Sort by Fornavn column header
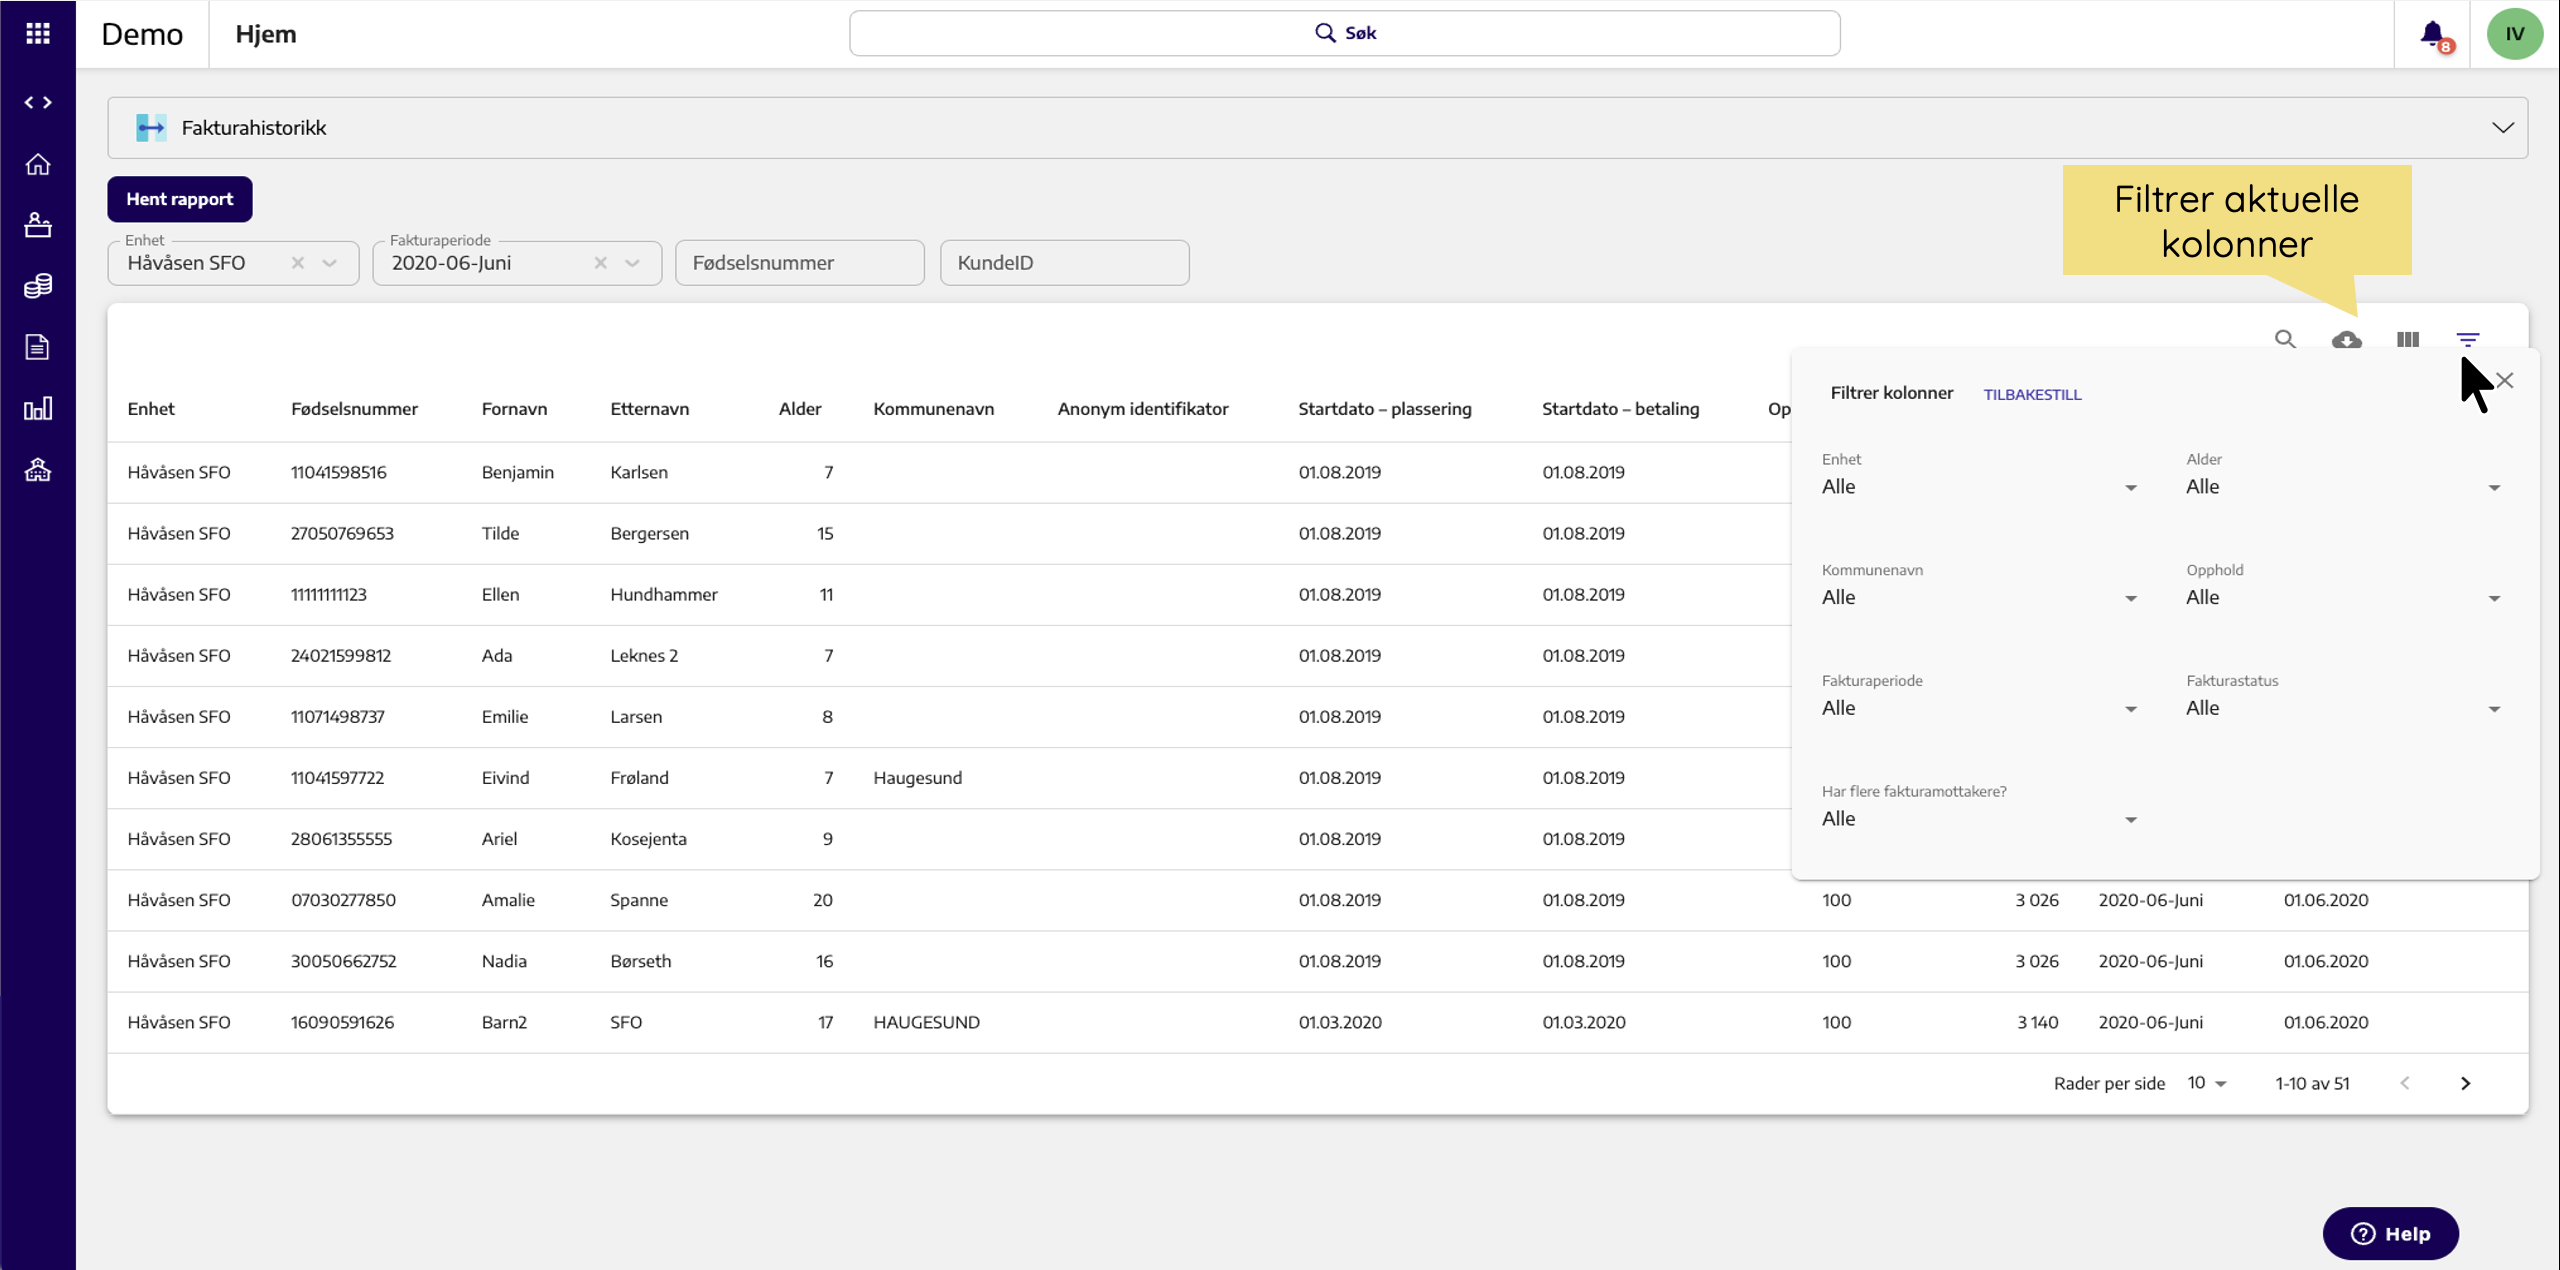 514,409
